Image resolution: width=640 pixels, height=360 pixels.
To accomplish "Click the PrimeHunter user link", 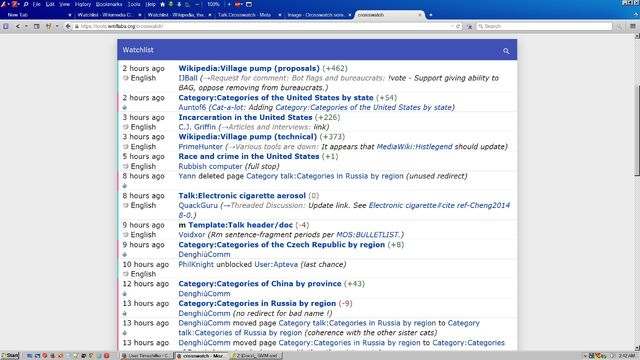I will [x=200, y=147].
